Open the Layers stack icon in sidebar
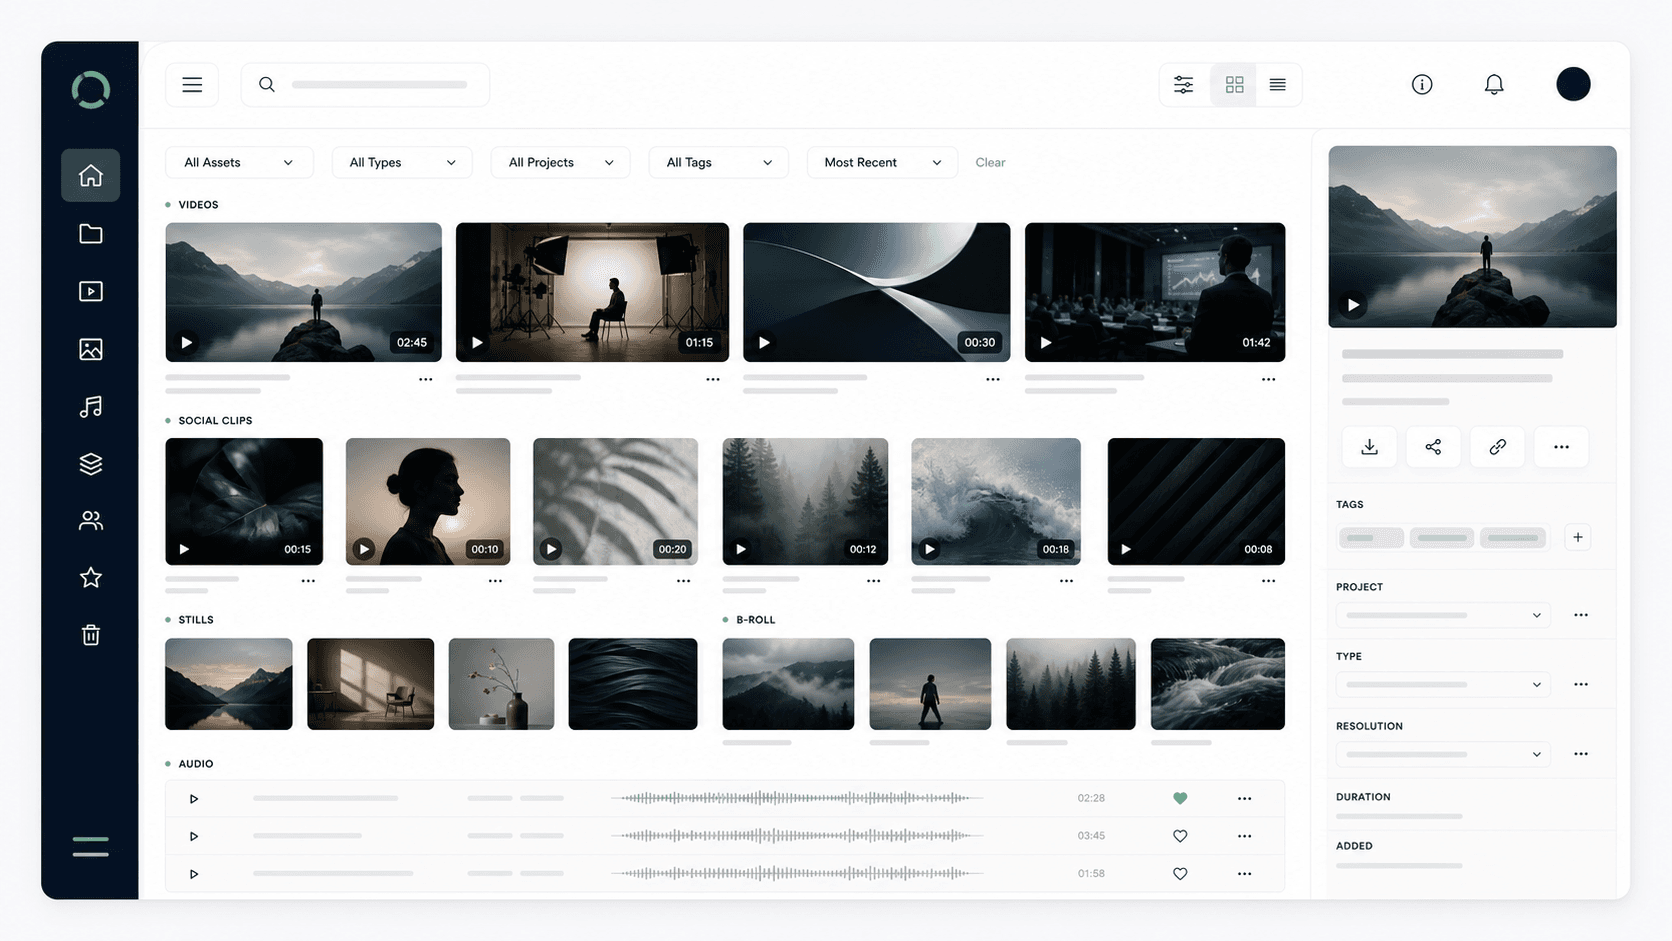 [90, 464]
